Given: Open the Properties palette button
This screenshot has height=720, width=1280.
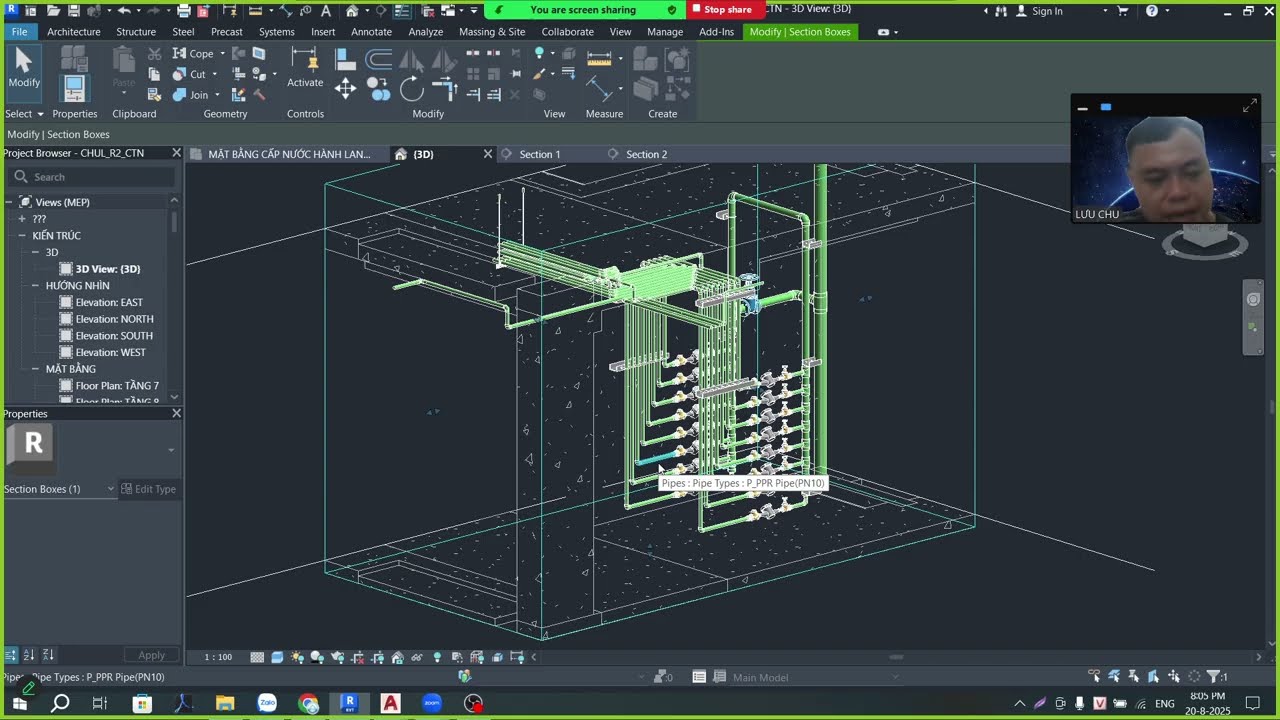Looking at the screenshot, I should tap(74, 87).
